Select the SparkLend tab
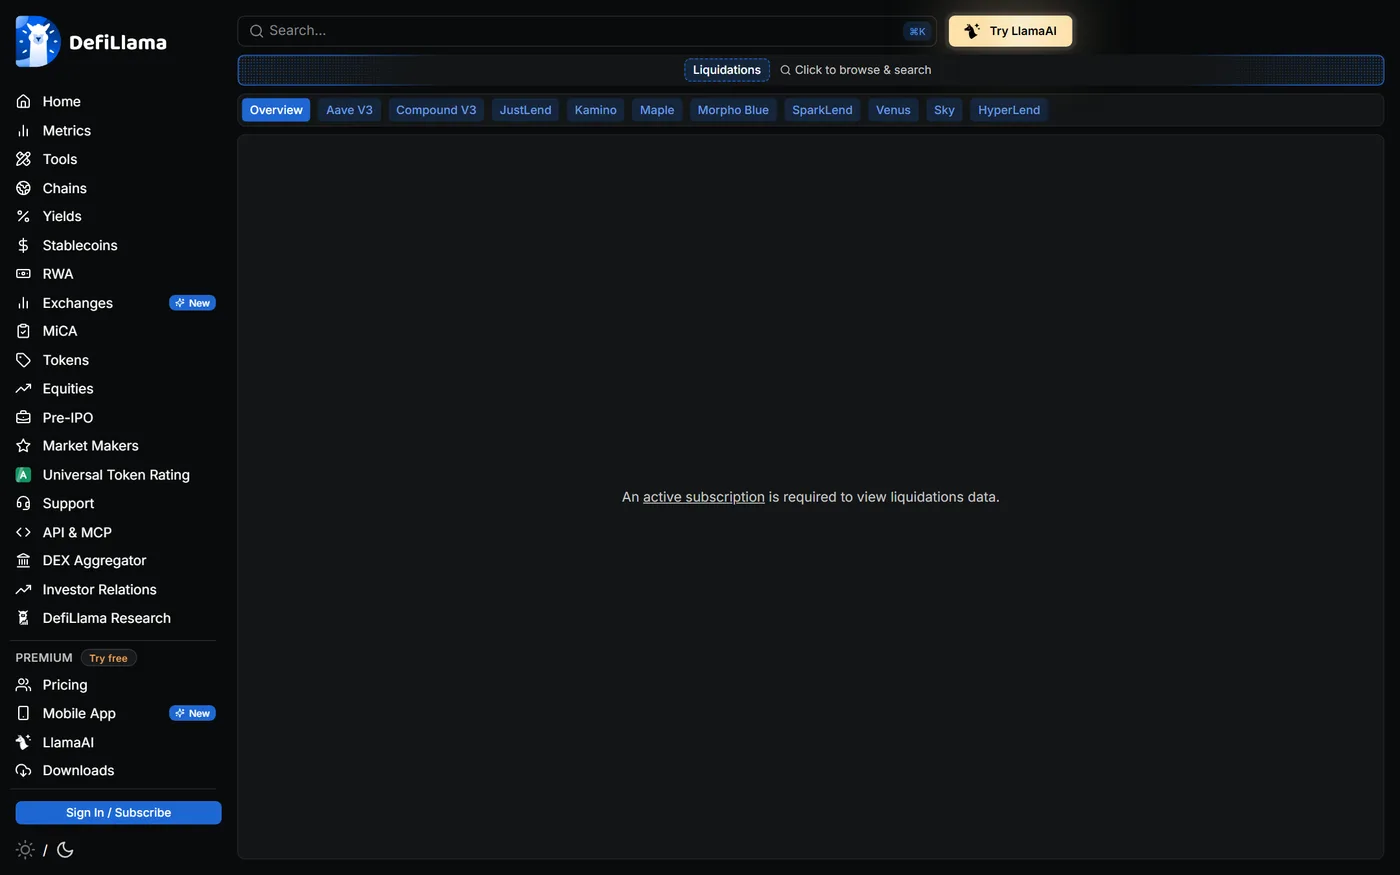 coord(822,110)
